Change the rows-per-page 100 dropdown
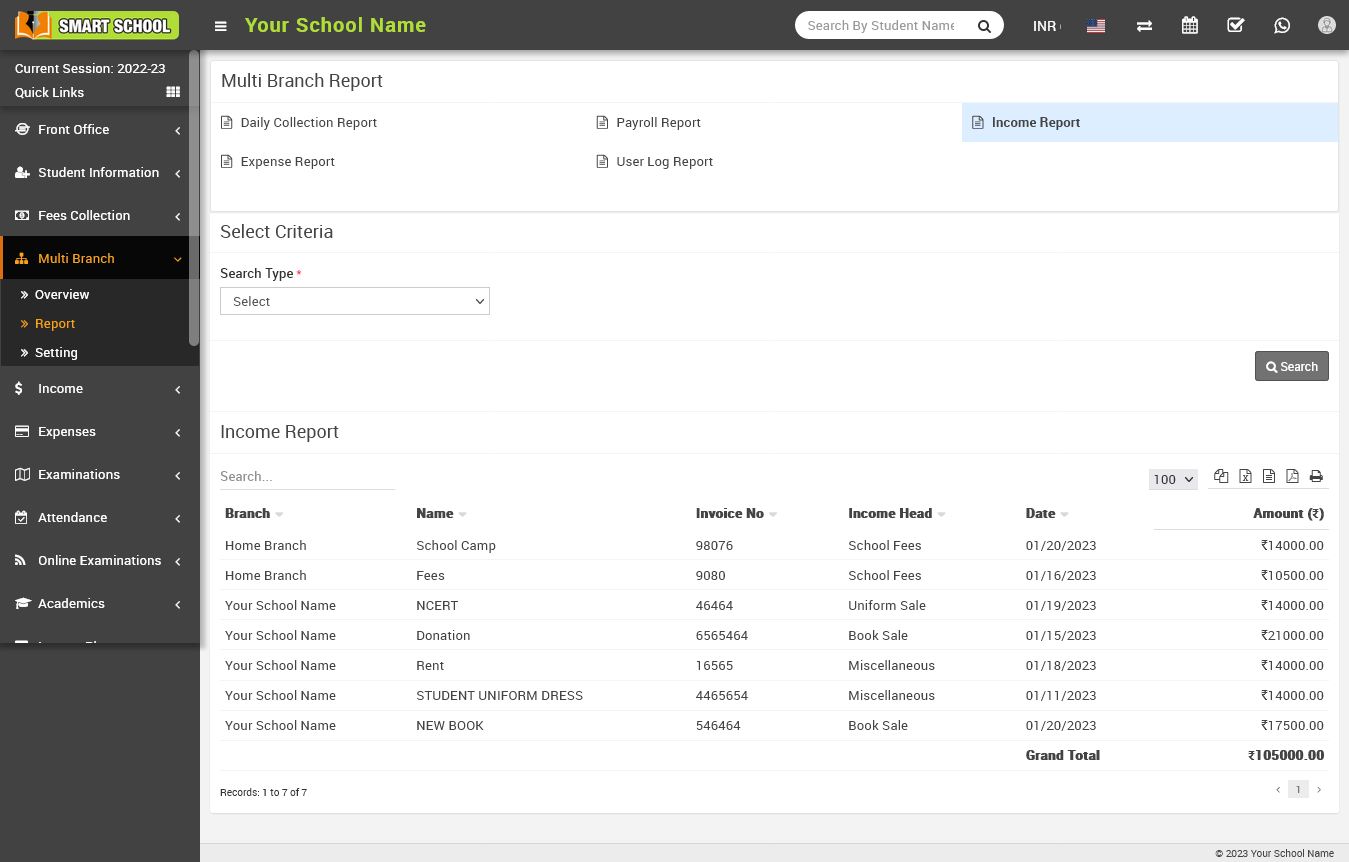The width and height of the screenshot is (1349, 862). point(1172,480)
